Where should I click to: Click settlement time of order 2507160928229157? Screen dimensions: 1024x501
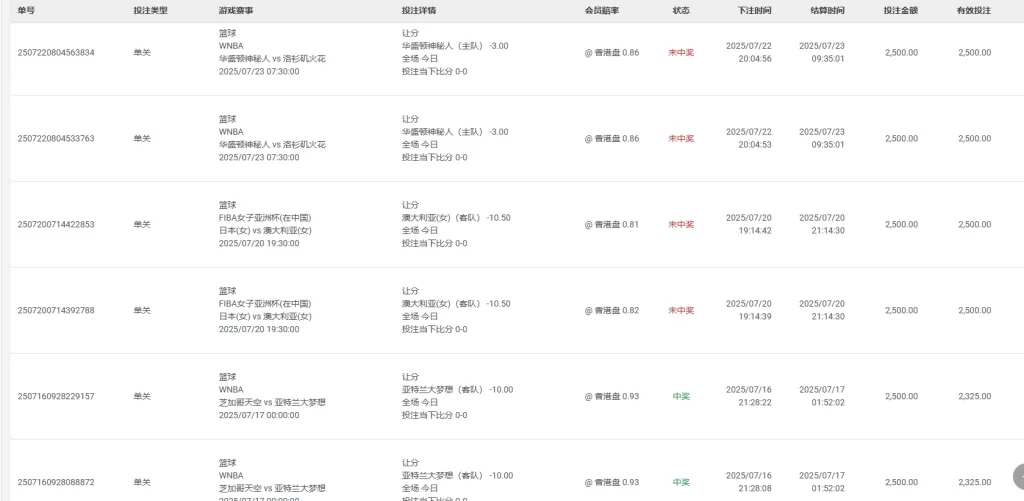click(x=822, y=396)
